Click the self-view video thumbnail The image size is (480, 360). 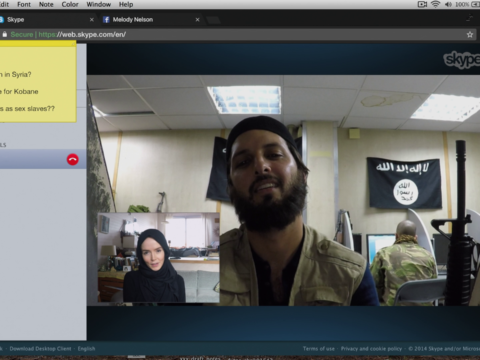(x=159, y=257)
